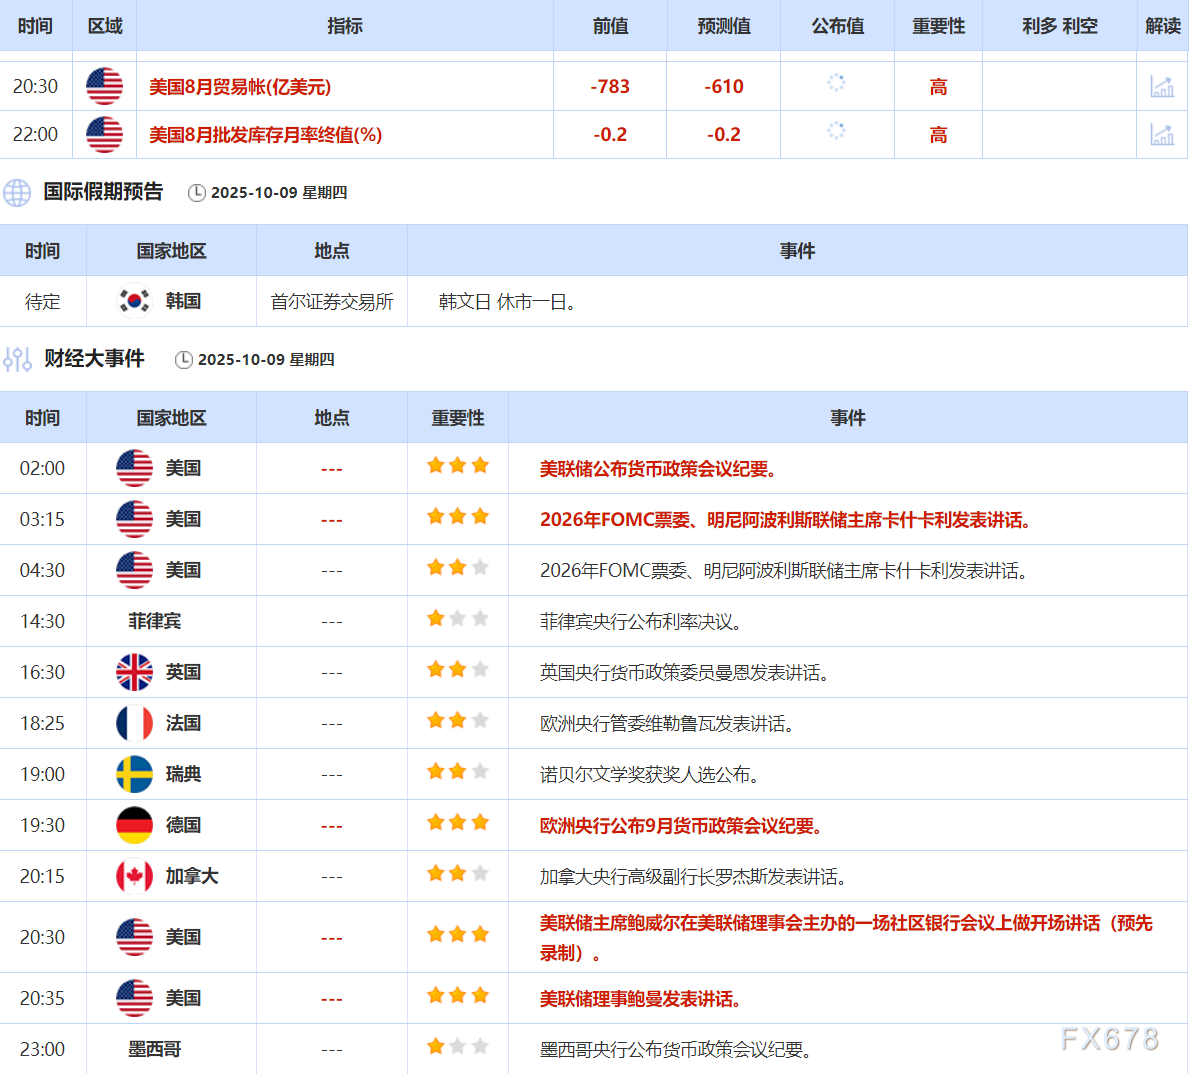The height and width of the screenshot is (1074, 1189).
Task: Click the globe icon beside 国际假期预告
Action: point(17,193)
